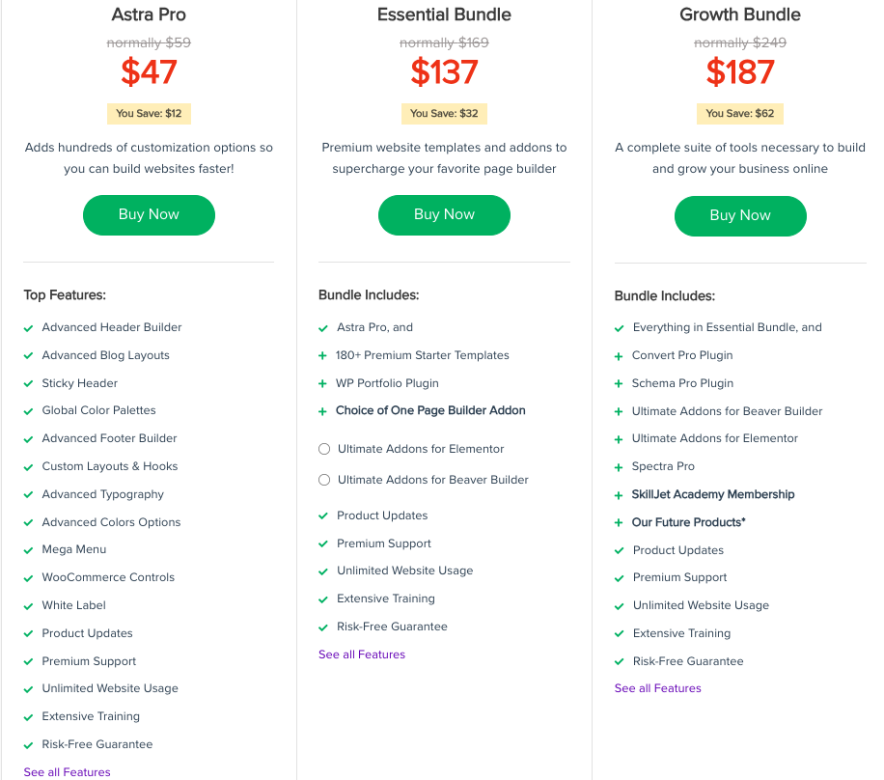
Task: Select Ultimate Addons for Beaver Builder radio button
Action: (324, 480)
